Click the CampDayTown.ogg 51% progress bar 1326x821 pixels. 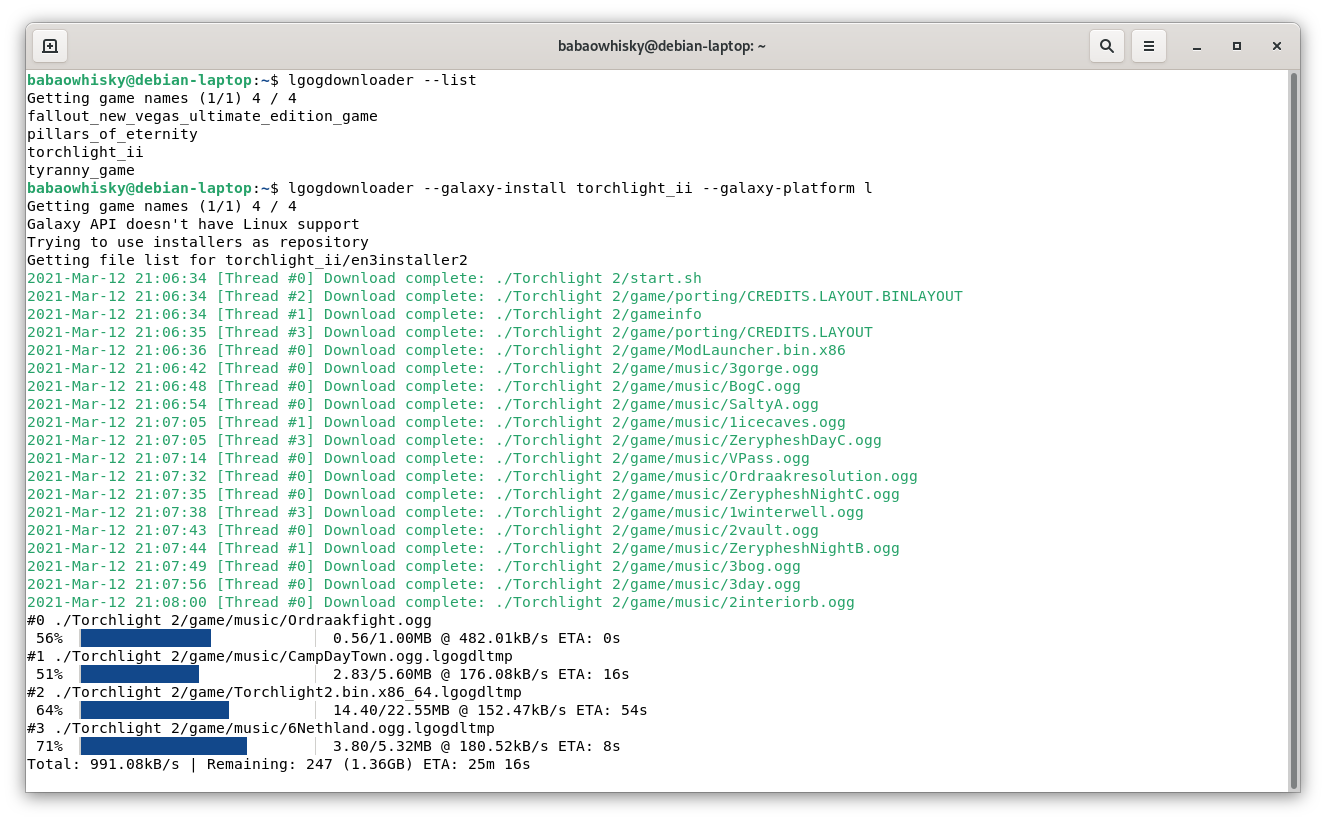coord(198,674)
